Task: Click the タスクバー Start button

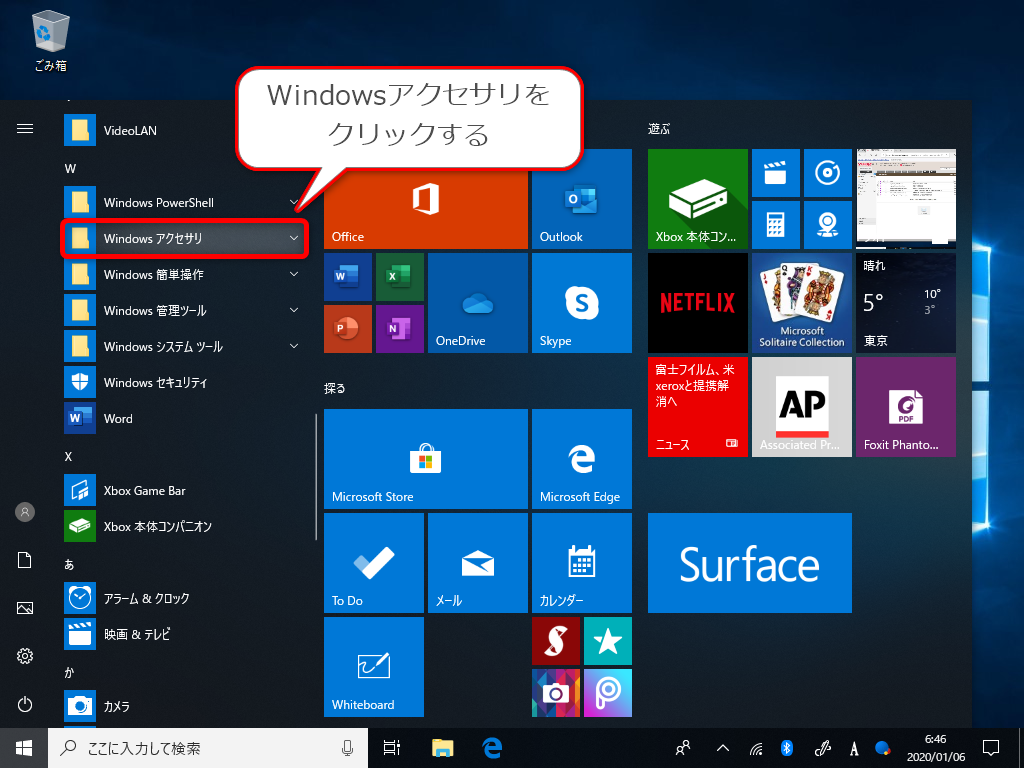Action: pos(21,747)
